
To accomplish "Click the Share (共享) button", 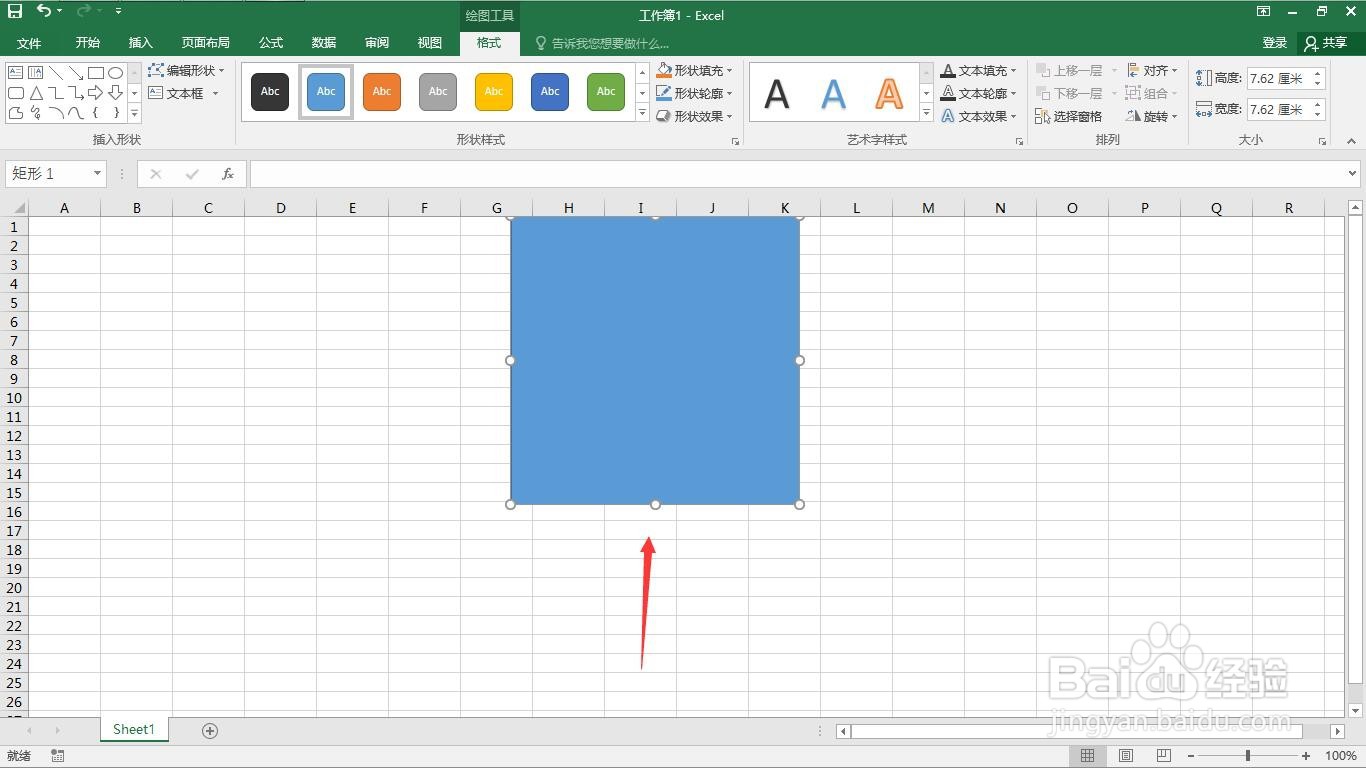I will [x=1326, y=43].
